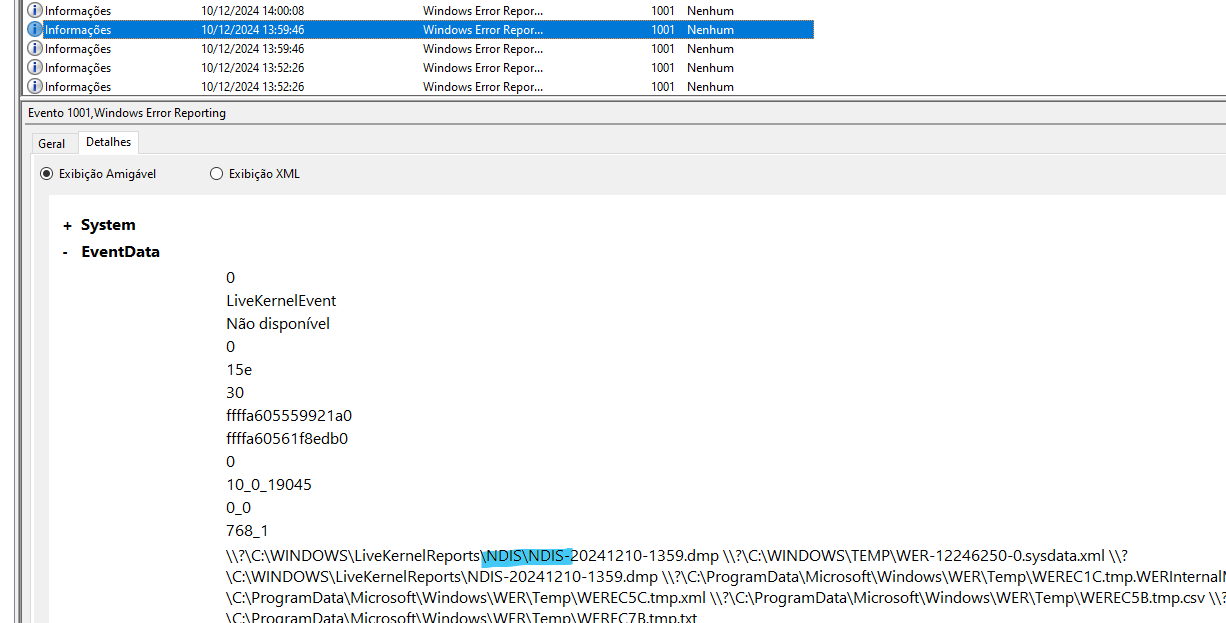Viewport: 1226px width, 623px height.
Task: Click Informações label in the 14:00:08 row
Action: (x=78, y=11)
